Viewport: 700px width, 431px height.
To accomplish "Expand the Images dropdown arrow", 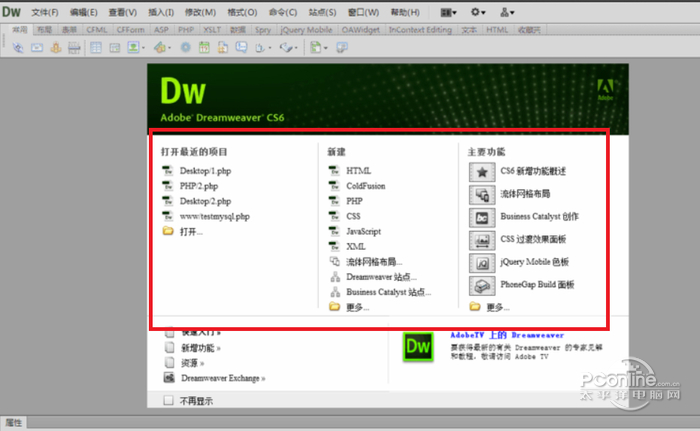I will (x=143, y=48).
